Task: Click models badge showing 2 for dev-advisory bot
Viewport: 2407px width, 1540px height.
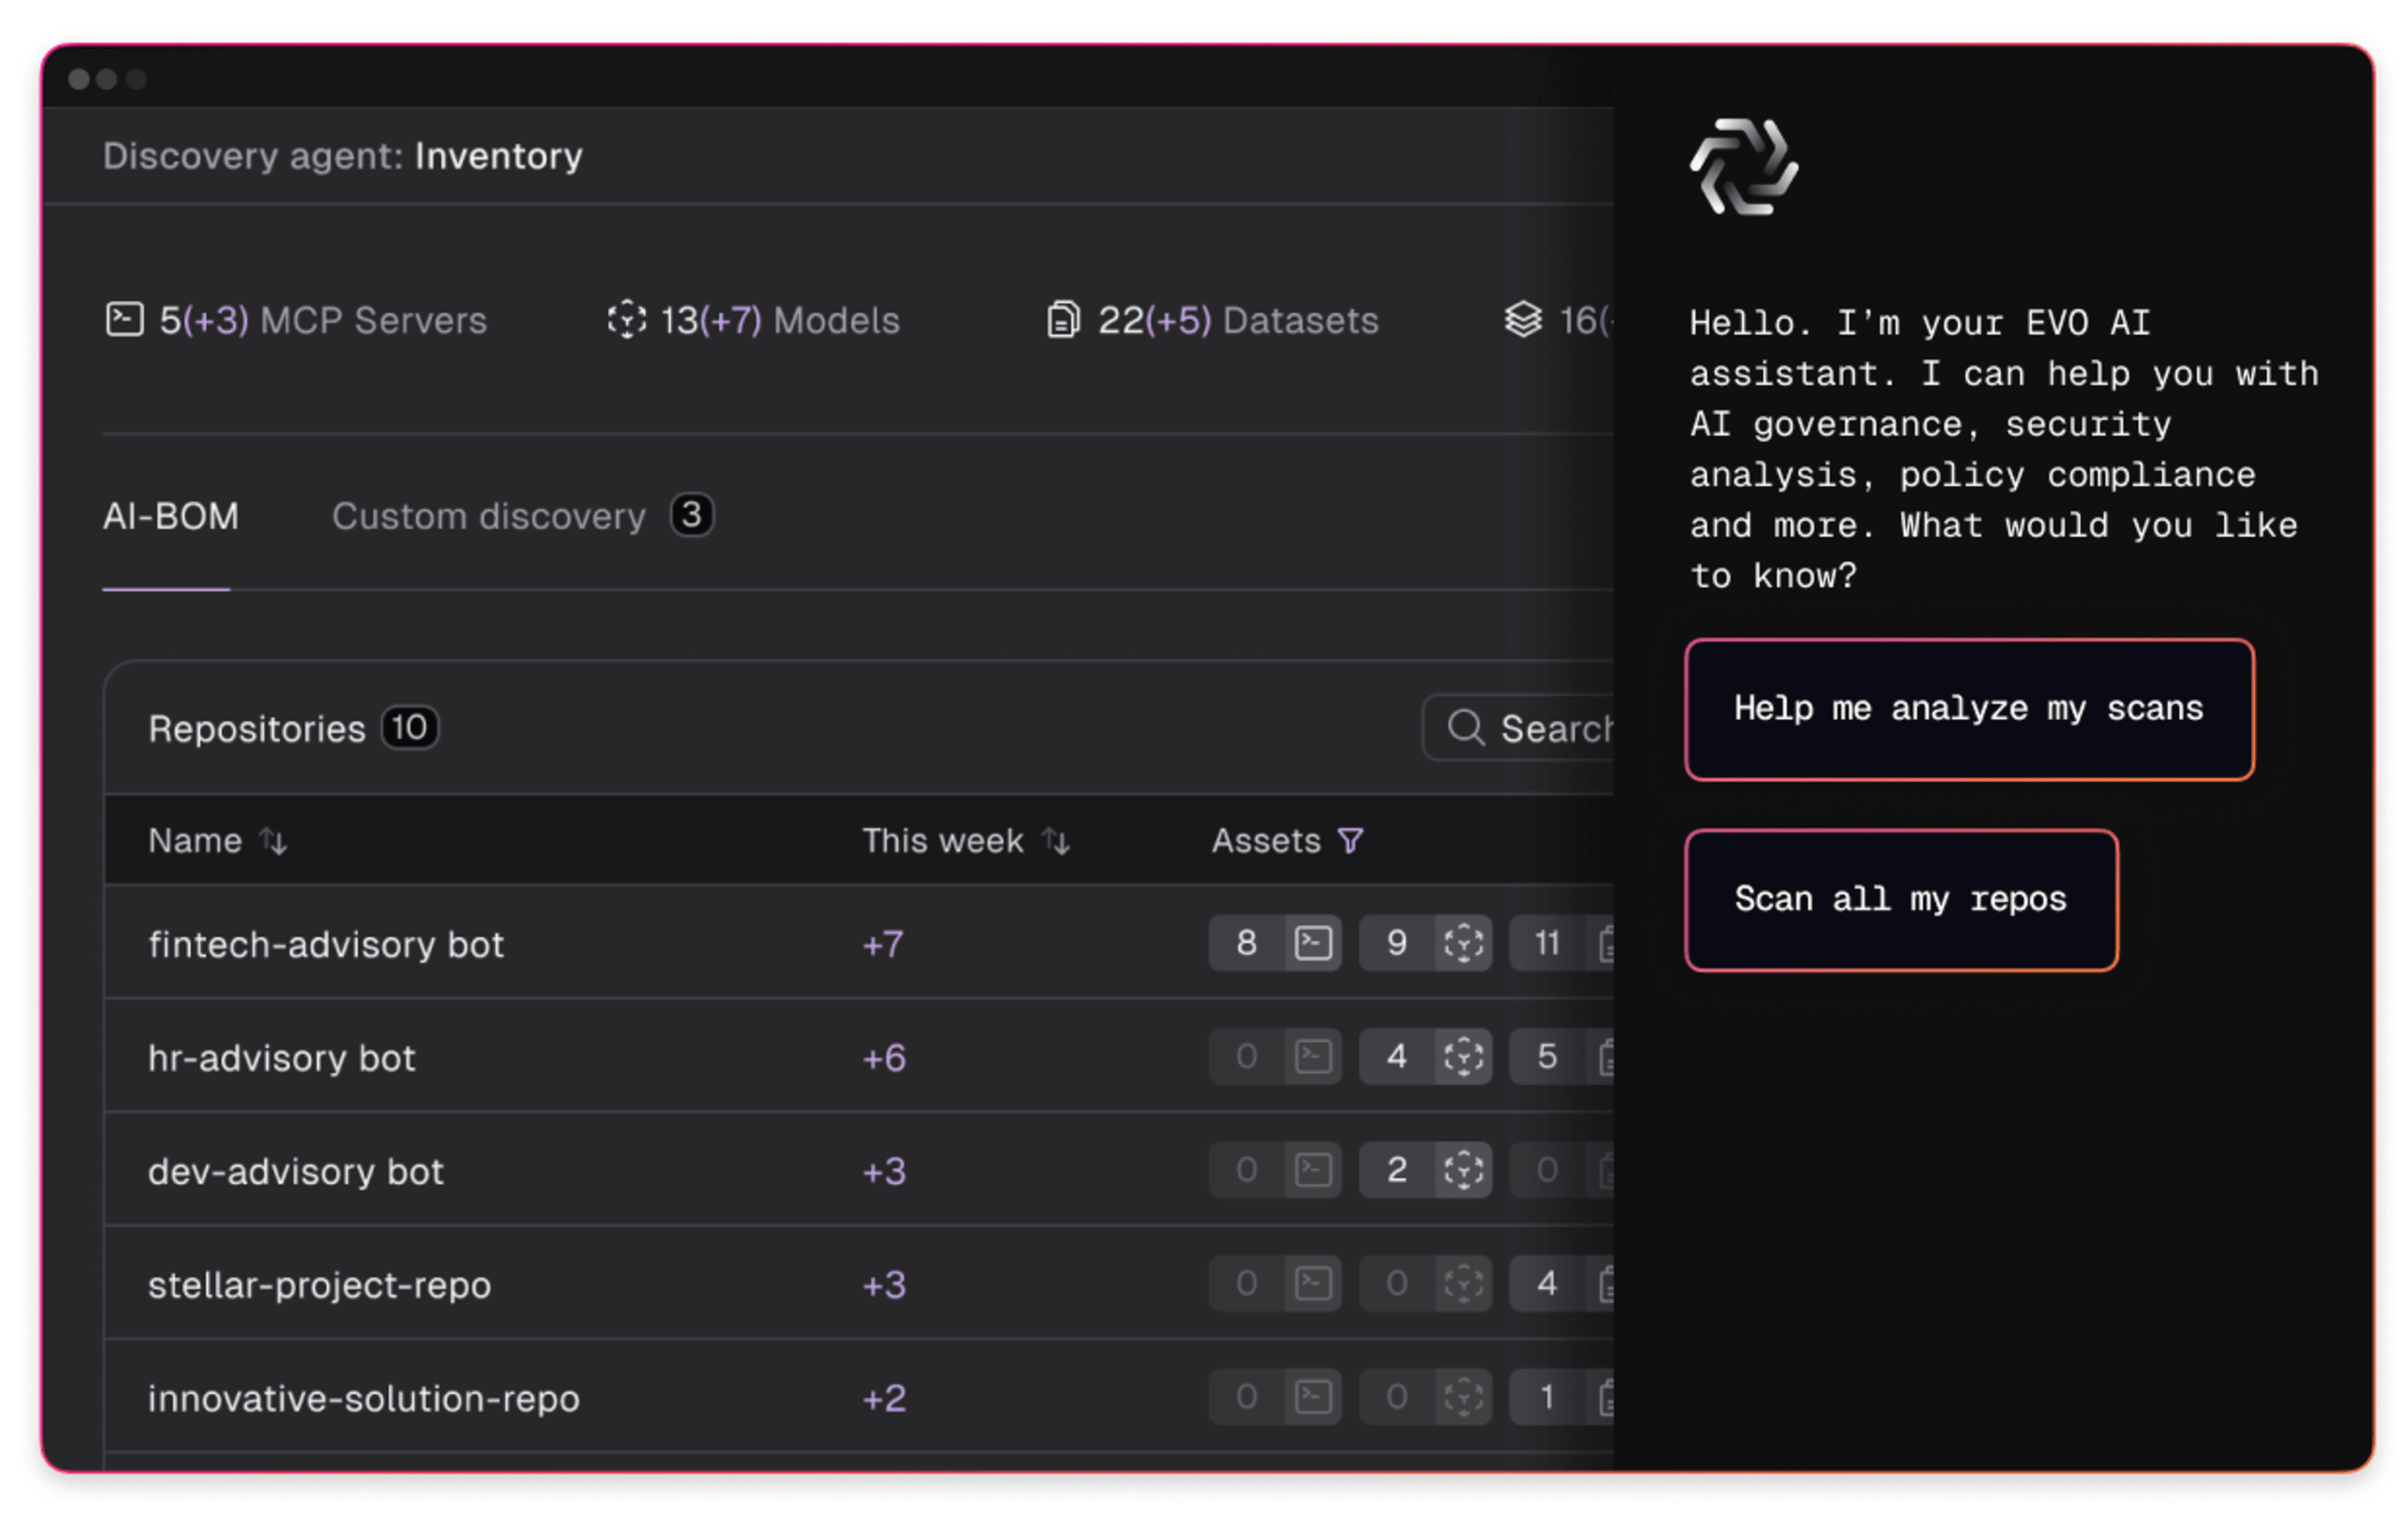Action: (1425, 1170)
